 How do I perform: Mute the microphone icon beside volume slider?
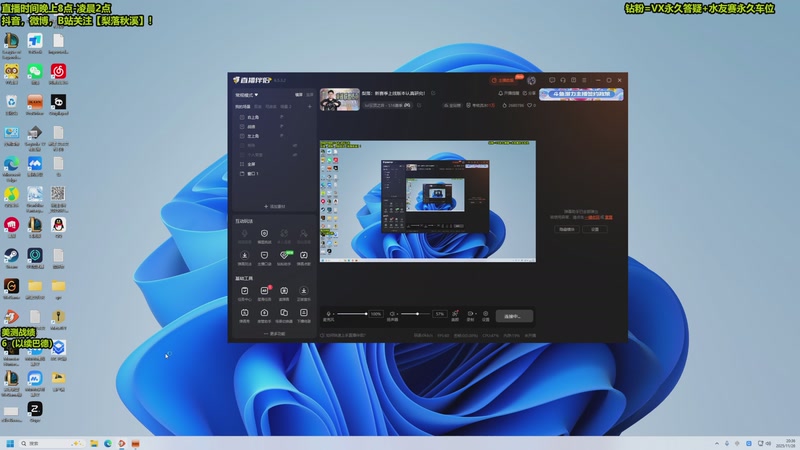pyautogui.click(x=328, y=314)
